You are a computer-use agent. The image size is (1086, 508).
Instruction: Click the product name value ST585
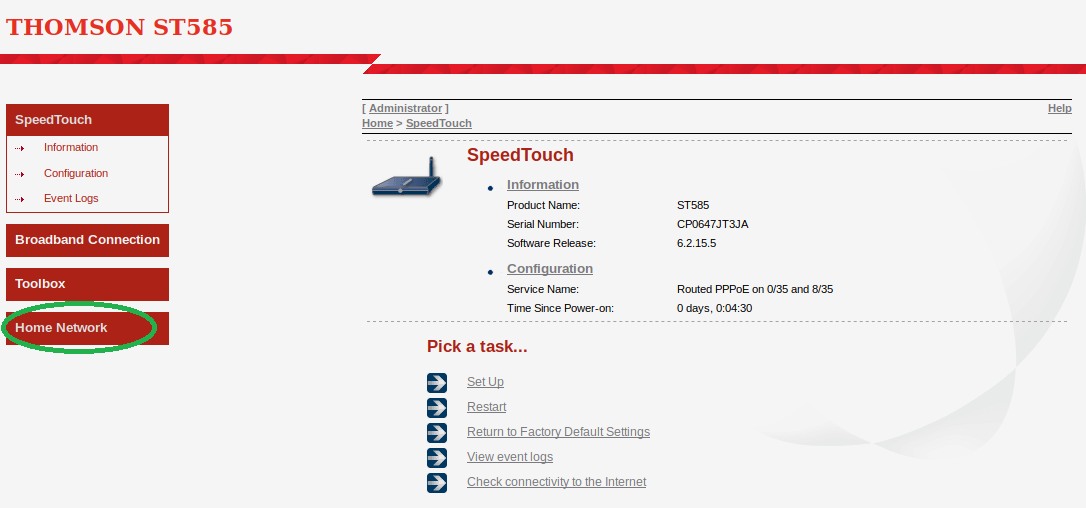point(693,205)
